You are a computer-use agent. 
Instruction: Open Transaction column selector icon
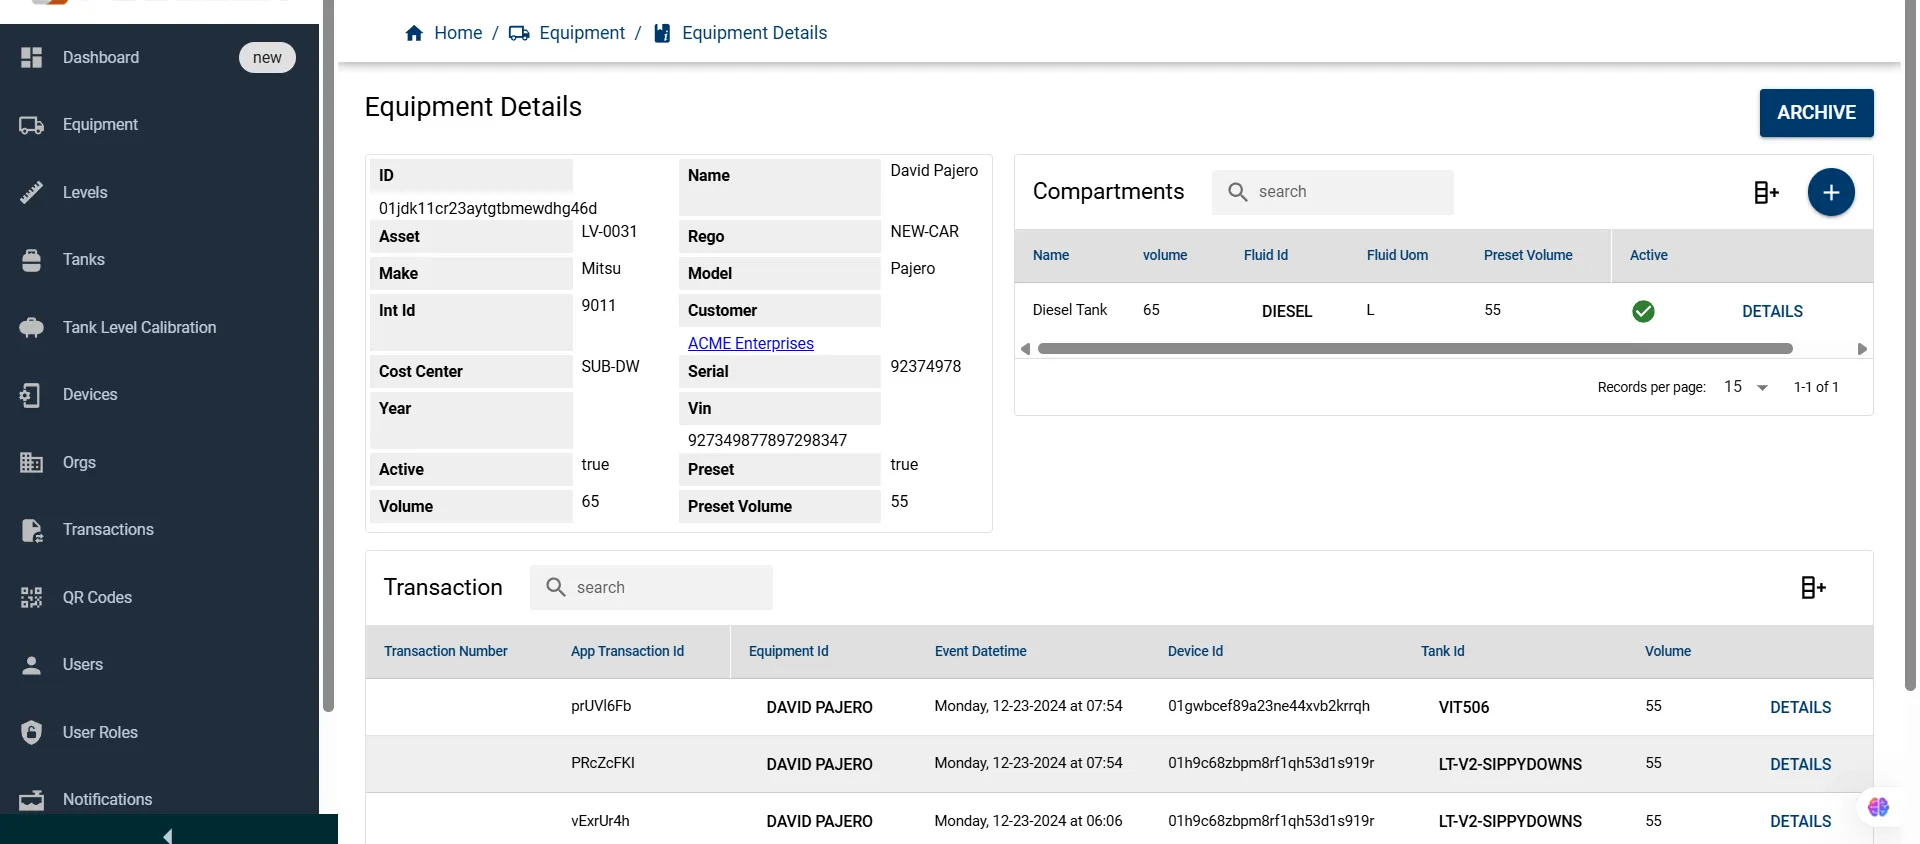(1813, 588)
